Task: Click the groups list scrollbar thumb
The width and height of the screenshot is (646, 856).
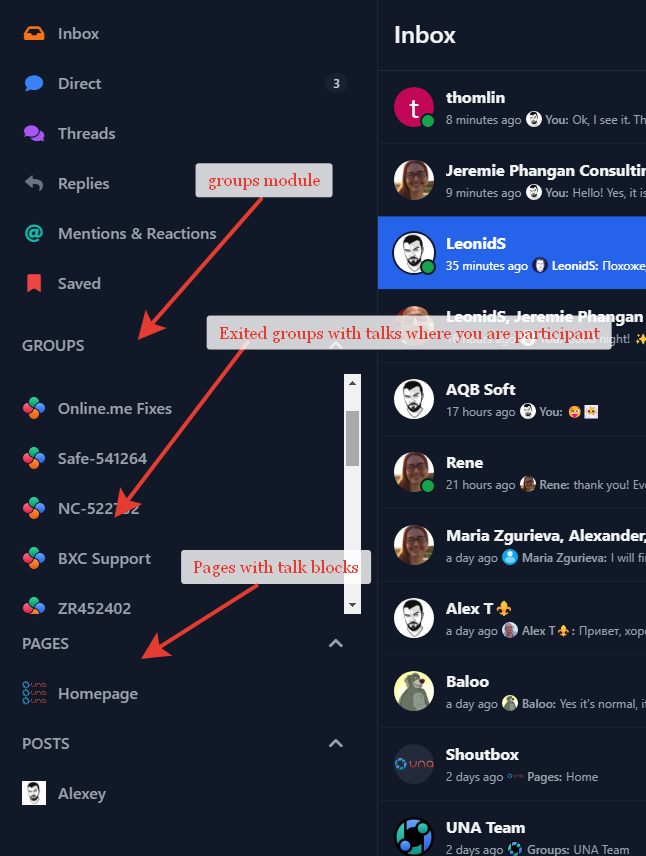Action: coord(352,438)
